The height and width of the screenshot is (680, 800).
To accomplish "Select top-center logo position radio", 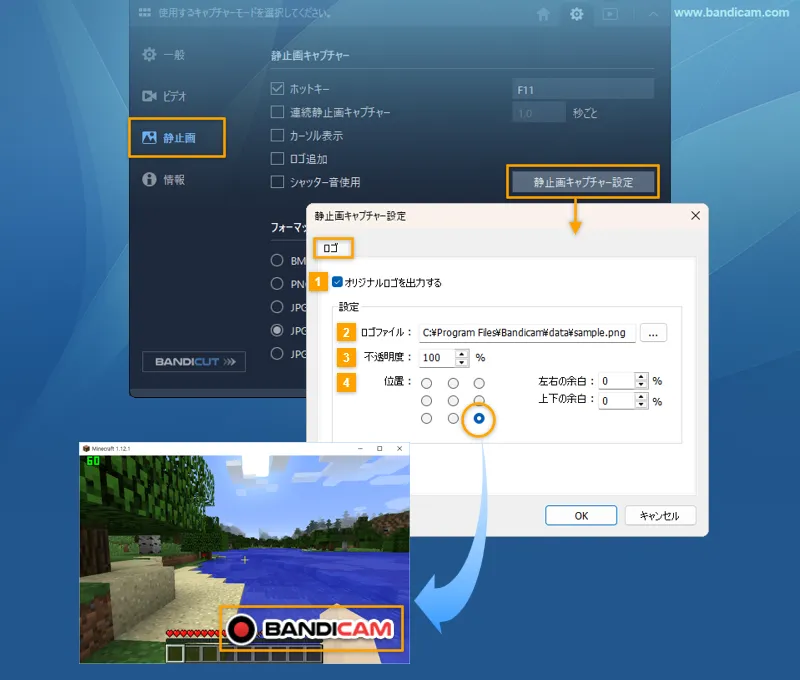I will (x=453, y=383).
